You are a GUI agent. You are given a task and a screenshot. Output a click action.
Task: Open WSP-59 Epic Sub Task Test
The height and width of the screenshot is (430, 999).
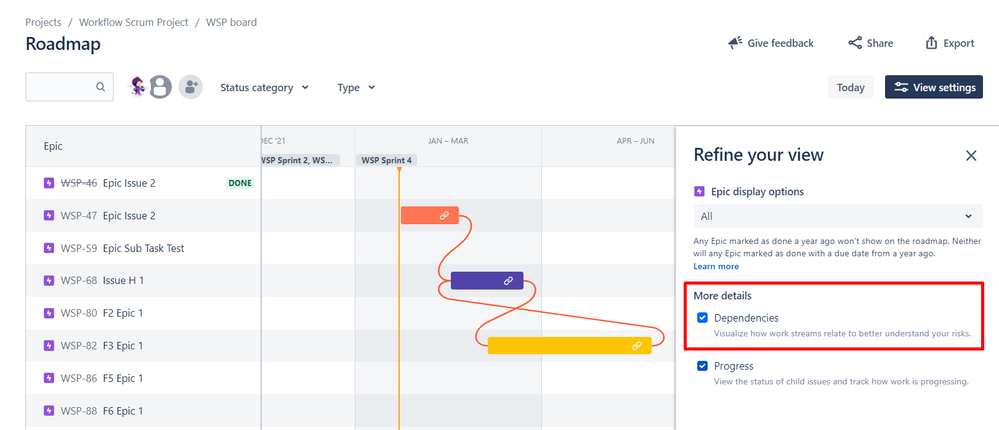coord(143,248)
